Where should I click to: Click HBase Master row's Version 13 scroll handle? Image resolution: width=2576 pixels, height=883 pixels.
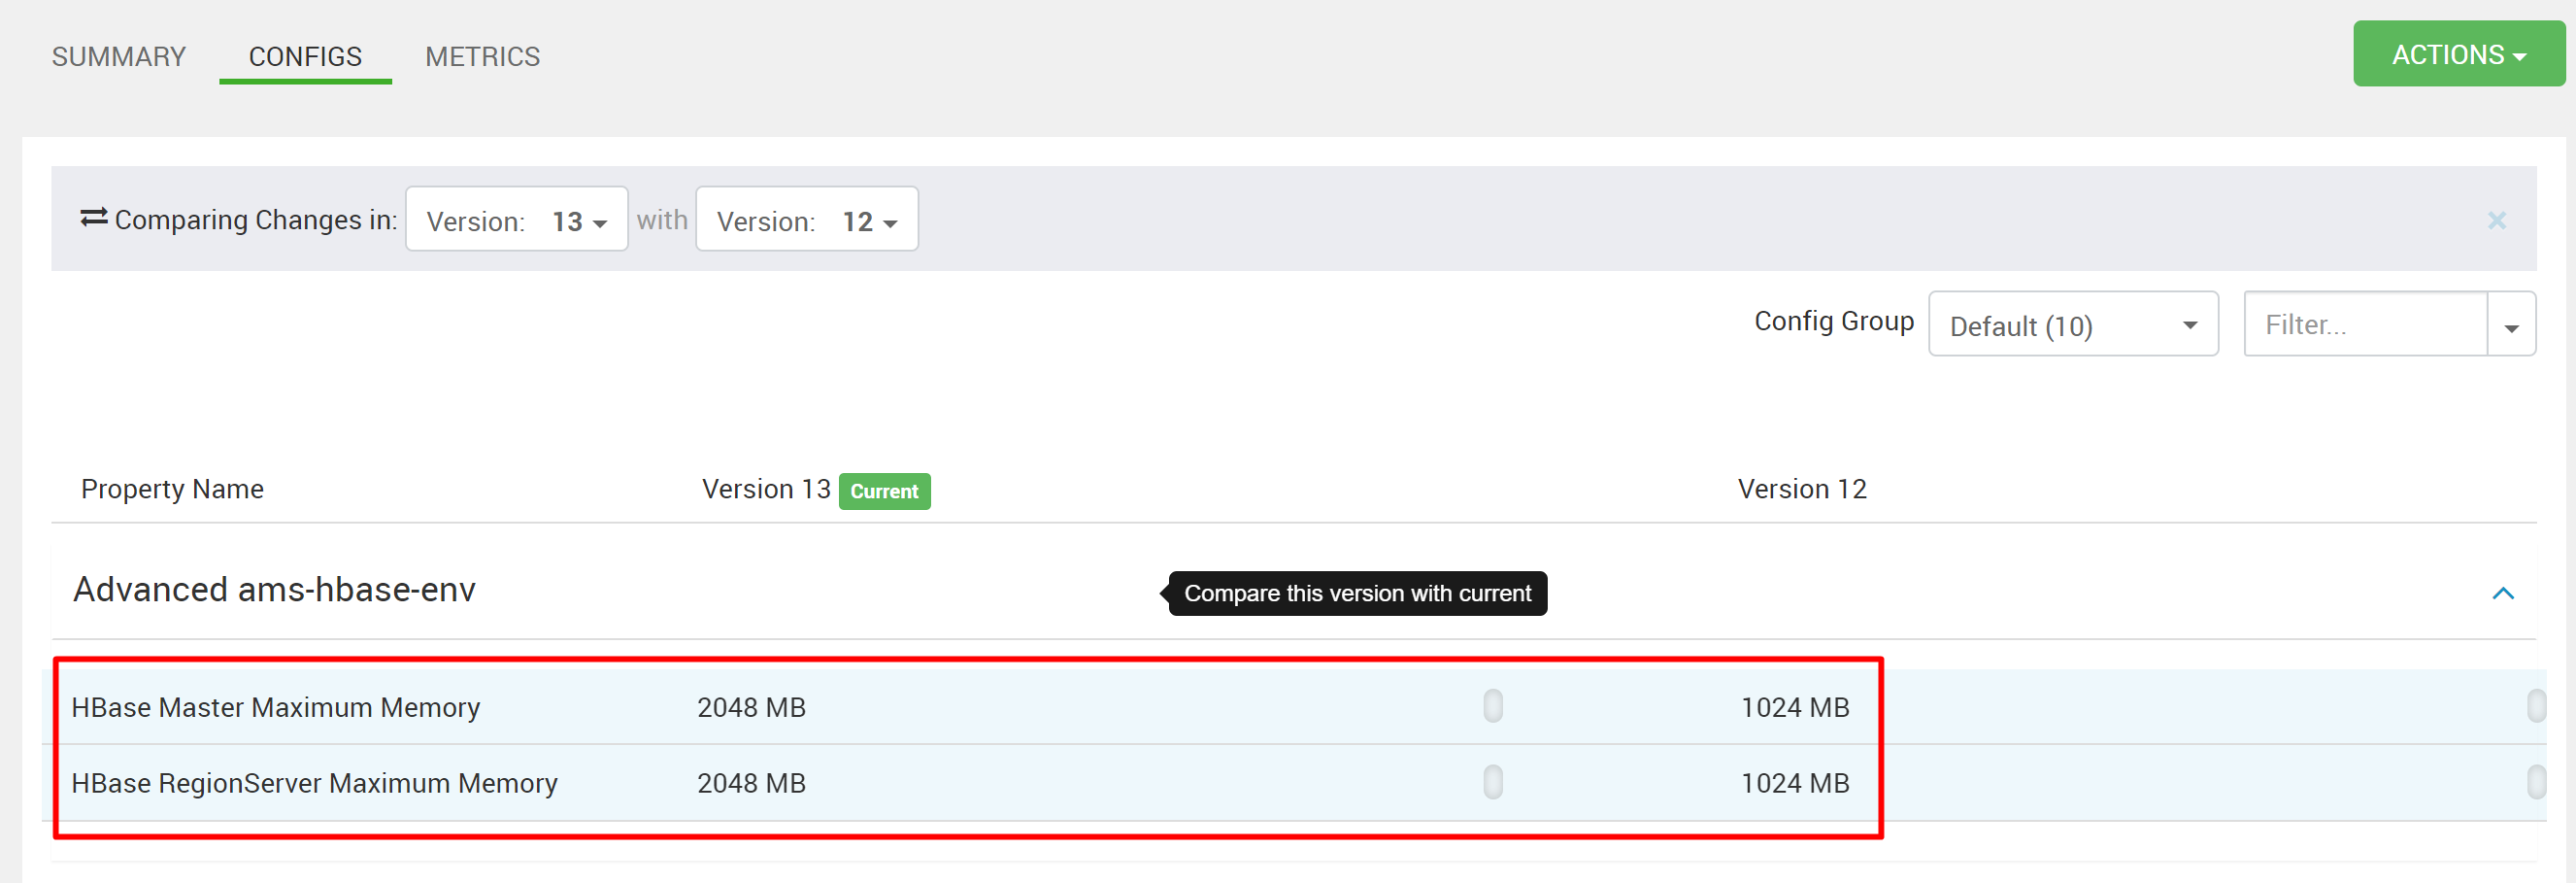pos(1492,706)
